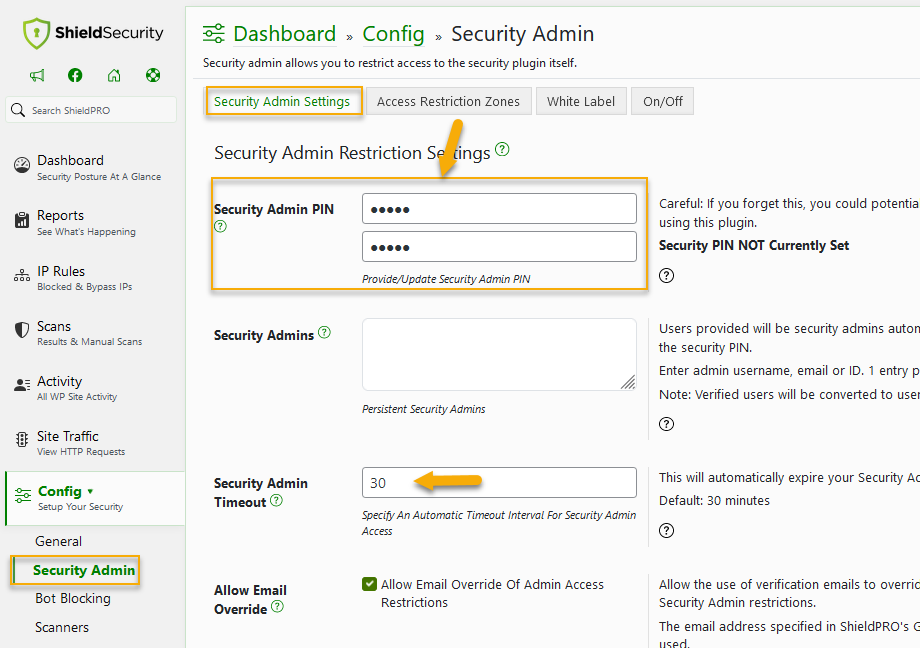Select Security Admin submenu item

84,570
